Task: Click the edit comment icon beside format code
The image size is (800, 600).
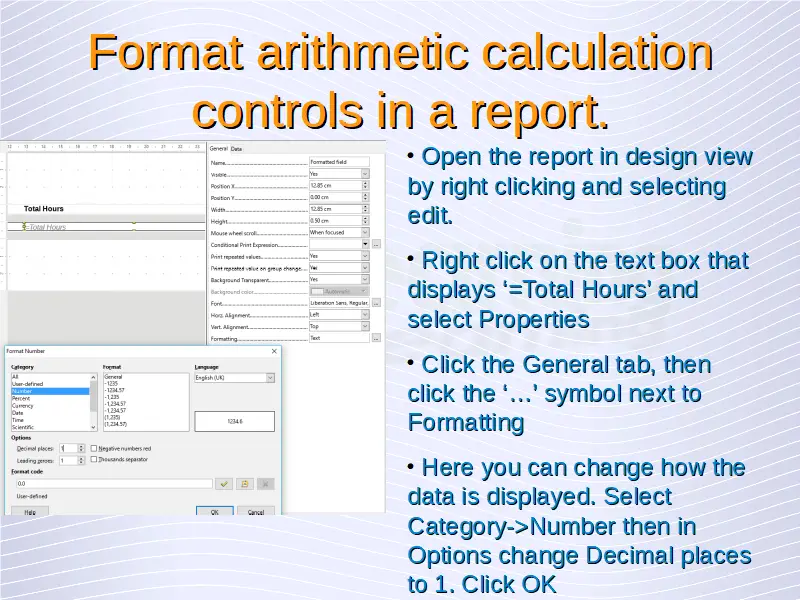Action: click(245, 484)
